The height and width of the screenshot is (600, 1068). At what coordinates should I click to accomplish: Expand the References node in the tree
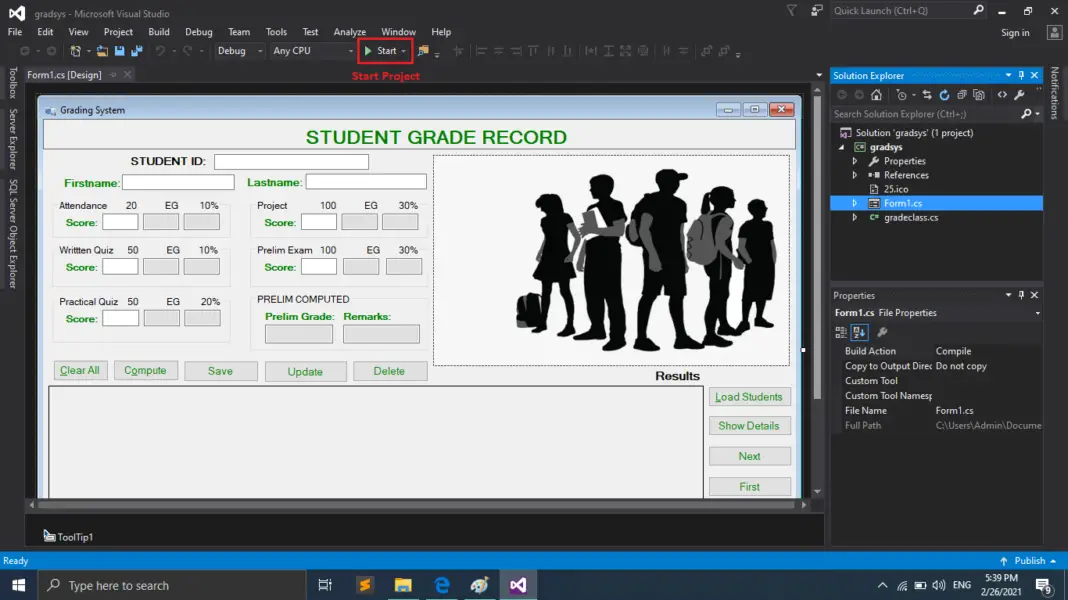tap(855, 175)
